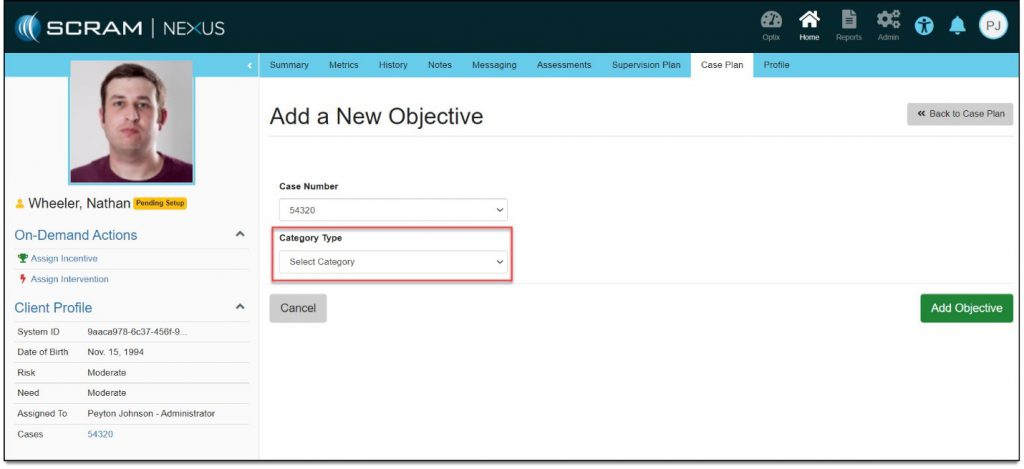Switch to the Summary tab
Viewport: 1024px width, 469px height.
[x=289, y=65]
